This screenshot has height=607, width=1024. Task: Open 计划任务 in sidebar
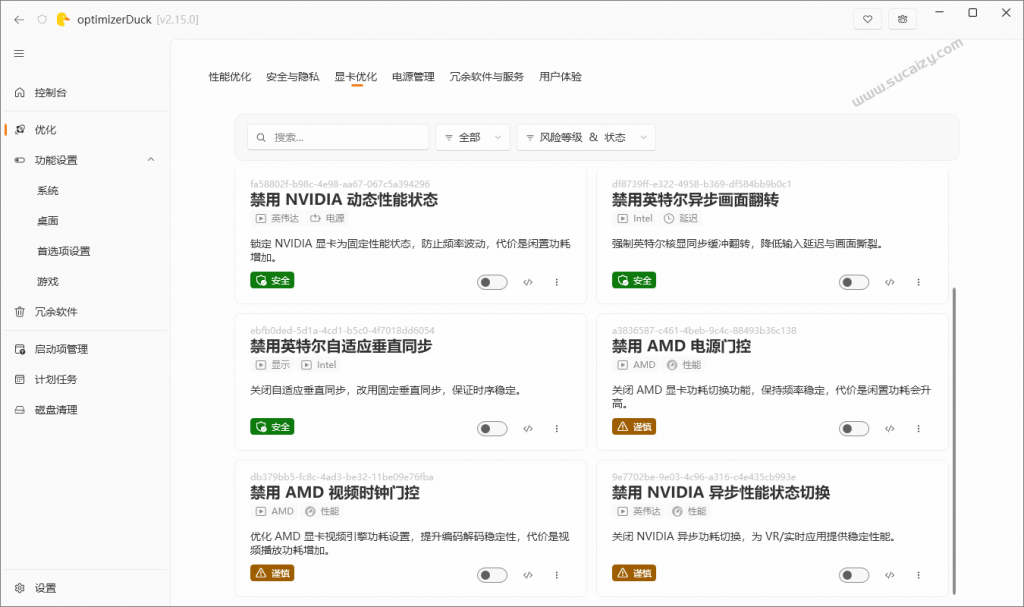[84, 379]
